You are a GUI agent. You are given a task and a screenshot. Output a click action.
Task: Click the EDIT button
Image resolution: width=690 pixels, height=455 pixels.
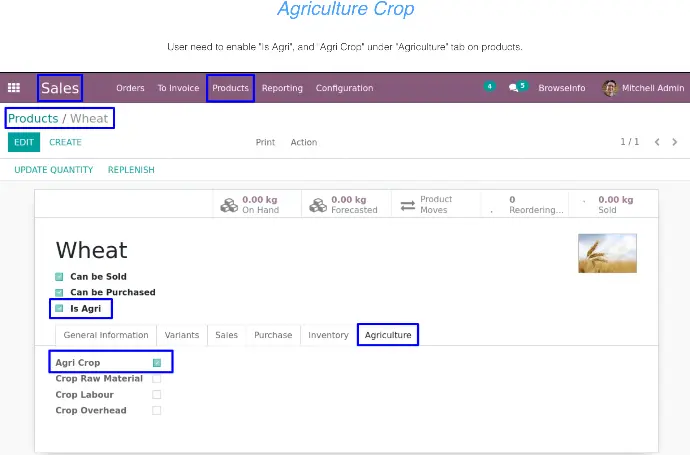24,142
